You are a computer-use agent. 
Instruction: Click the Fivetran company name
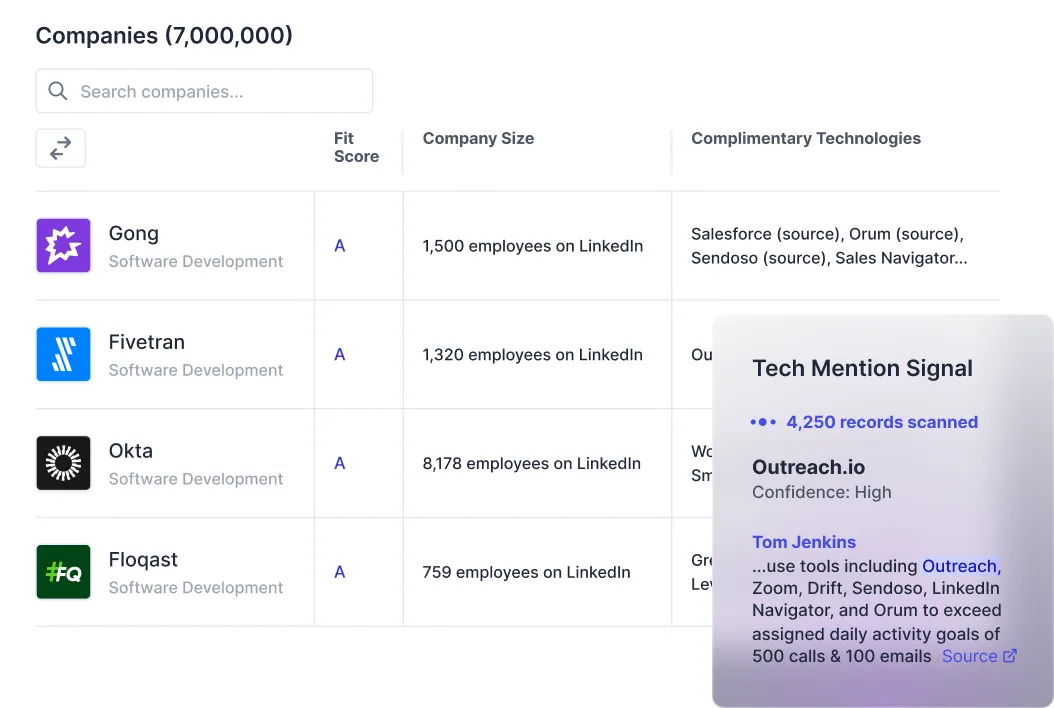coord(147,342)
